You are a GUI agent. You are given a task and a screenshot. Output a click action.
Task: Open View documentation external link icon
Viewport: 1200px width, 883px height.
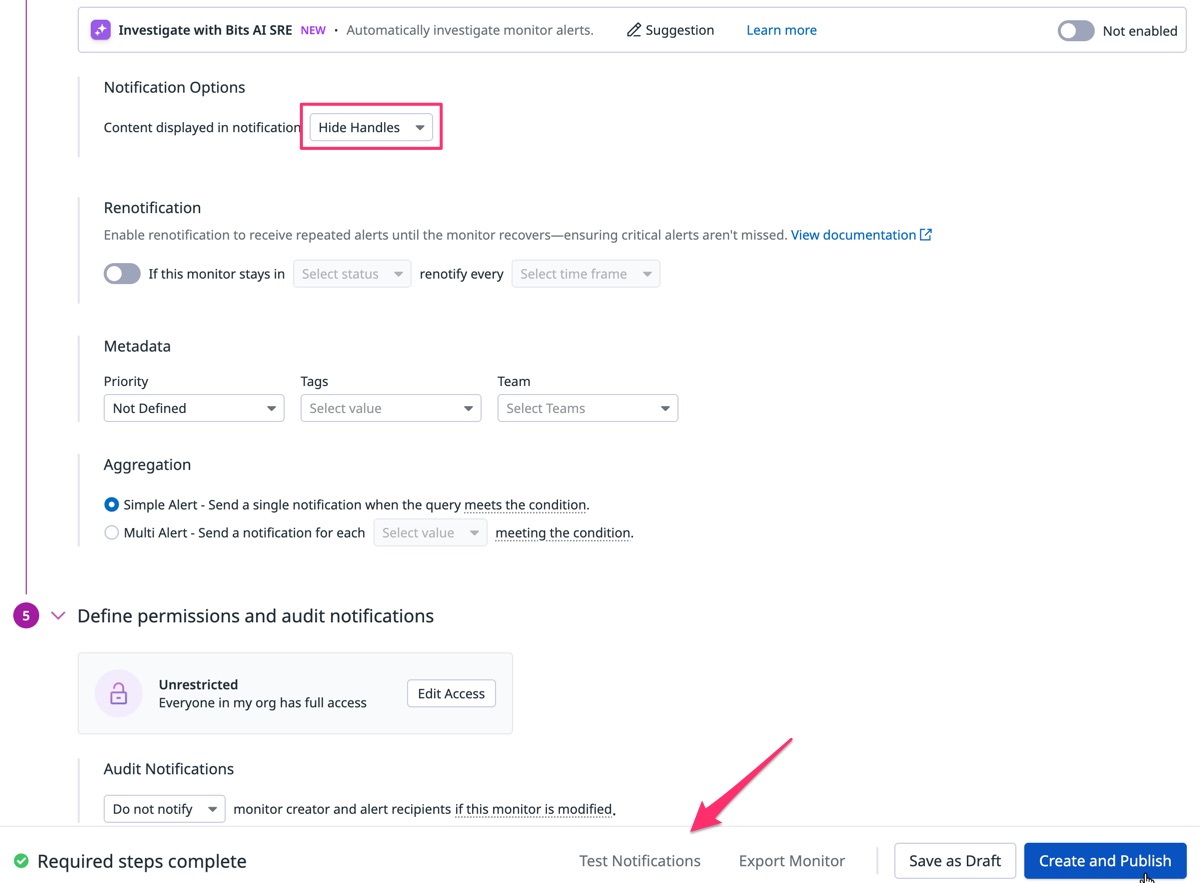point(925,234)
